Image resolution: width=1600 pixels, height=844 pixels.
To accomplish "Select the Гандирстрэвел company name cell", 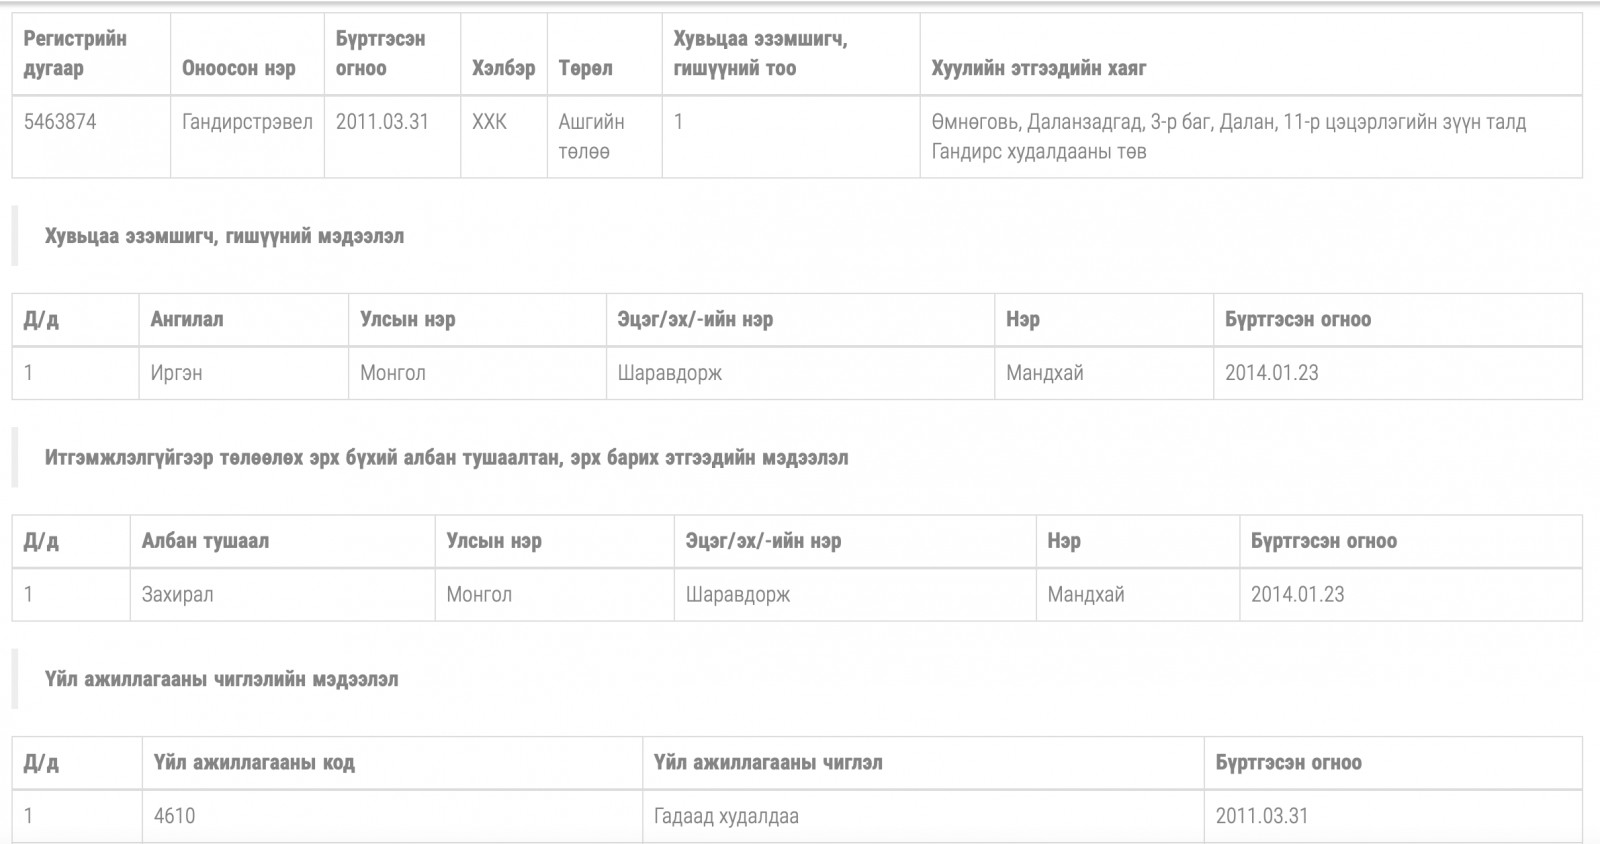I will 247,137.
